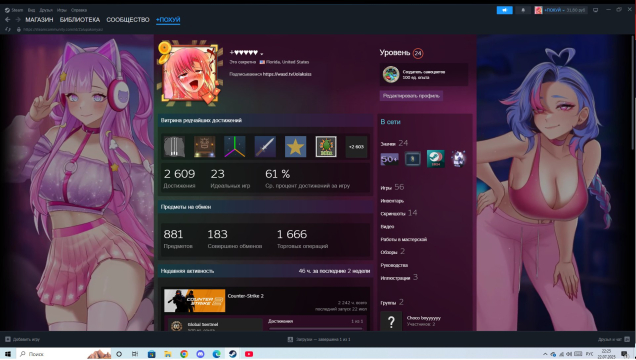
Task: Open the announcements megaphone icon
Action: click(x=505, y=10)
